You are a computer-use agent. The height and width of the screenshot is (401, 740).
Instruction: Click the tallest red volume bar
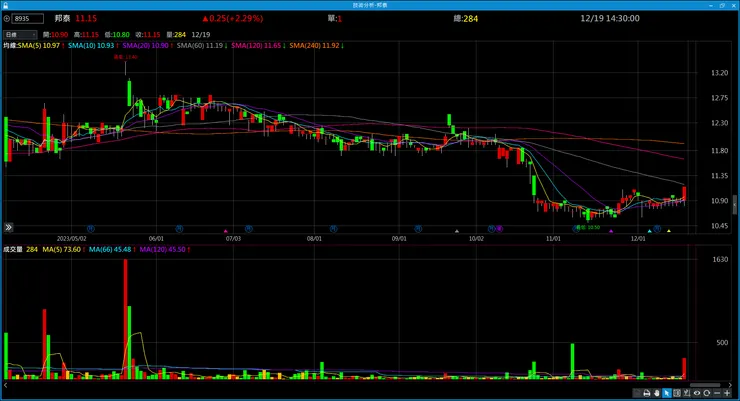(x=126, y=319)
